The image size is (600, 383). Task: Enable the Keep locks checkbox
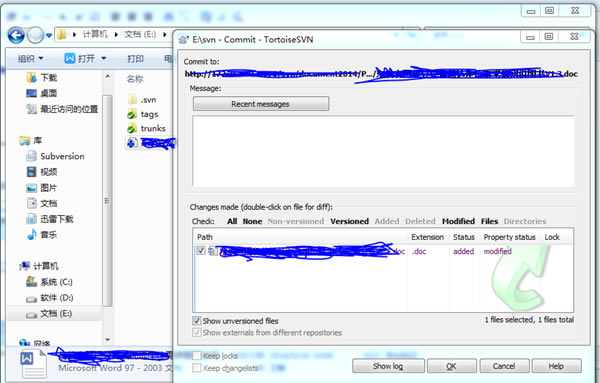(x=197, y=356)
